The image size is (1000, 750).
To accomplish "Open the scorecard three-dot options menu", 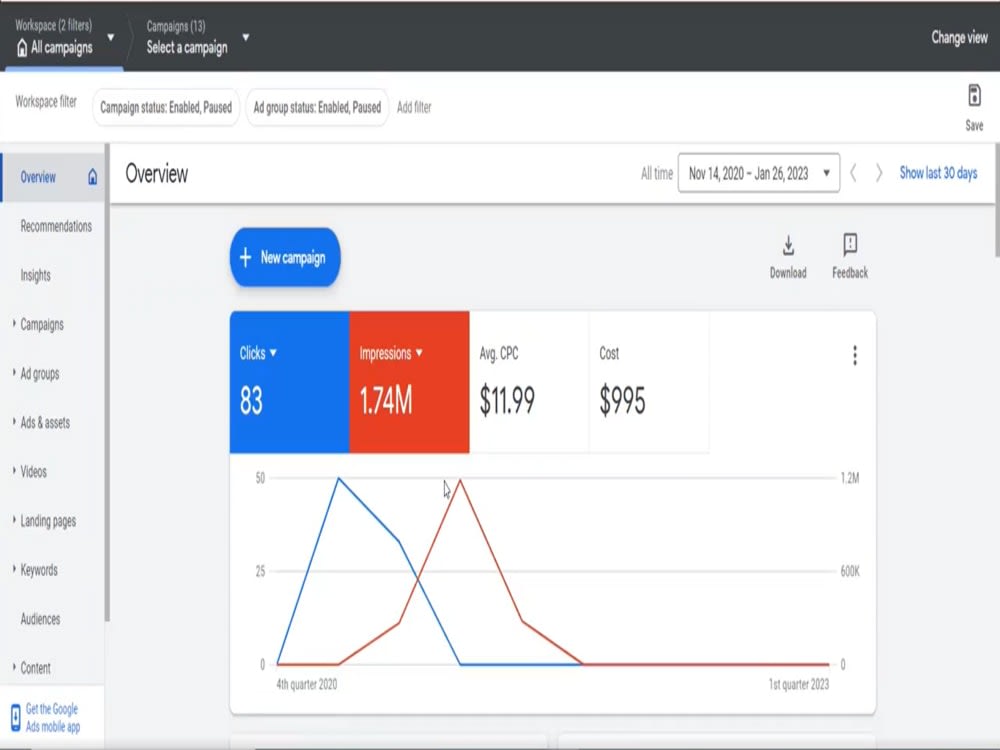I will pyautogui.click(x=855, y=355).
